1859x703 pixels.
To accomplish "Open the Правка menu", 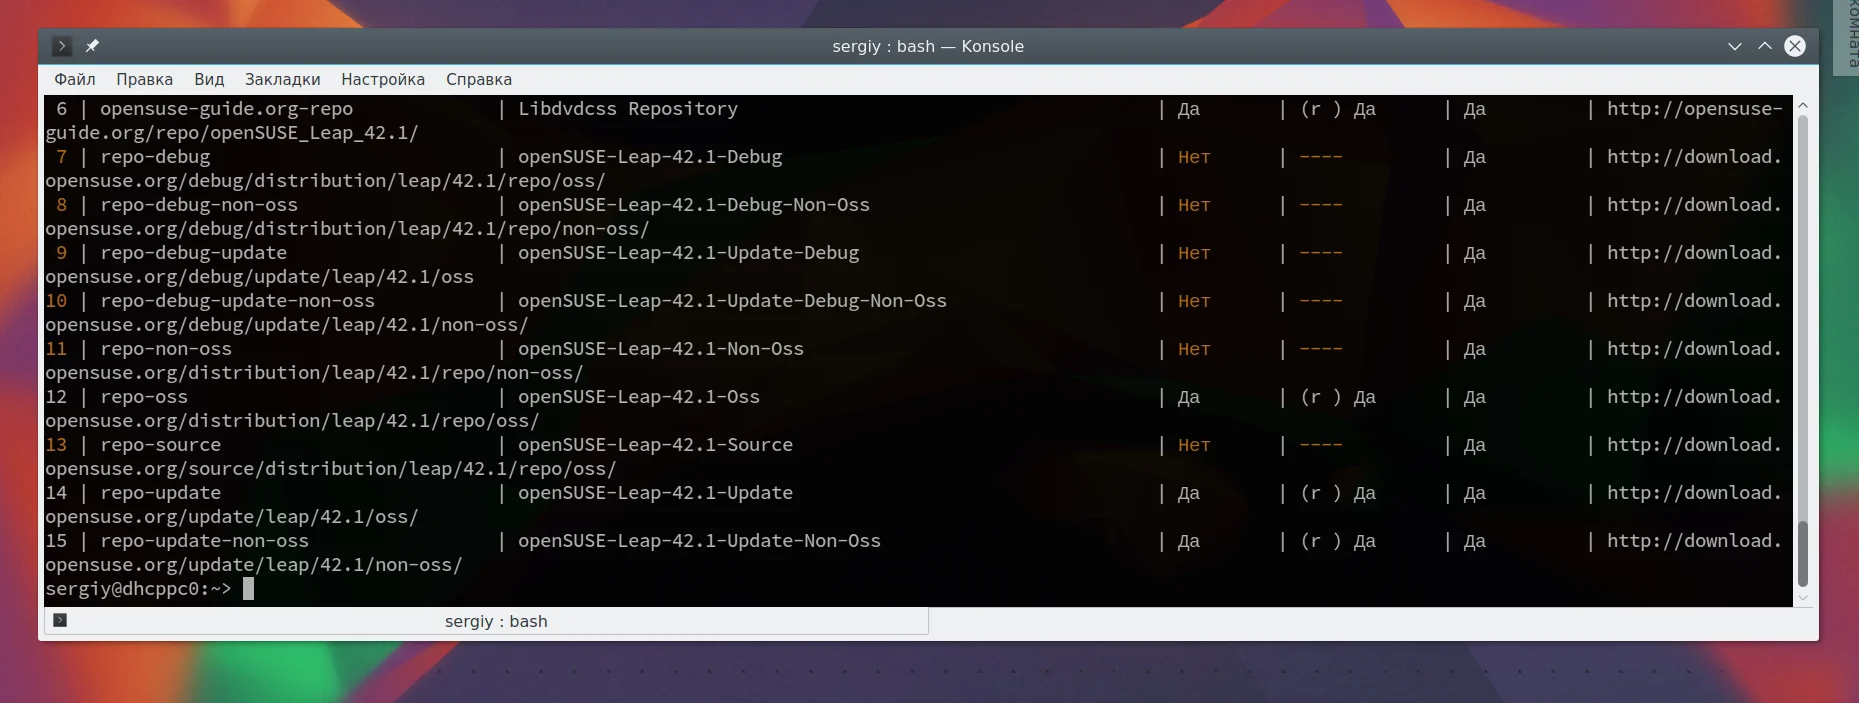I will point(144,79).
